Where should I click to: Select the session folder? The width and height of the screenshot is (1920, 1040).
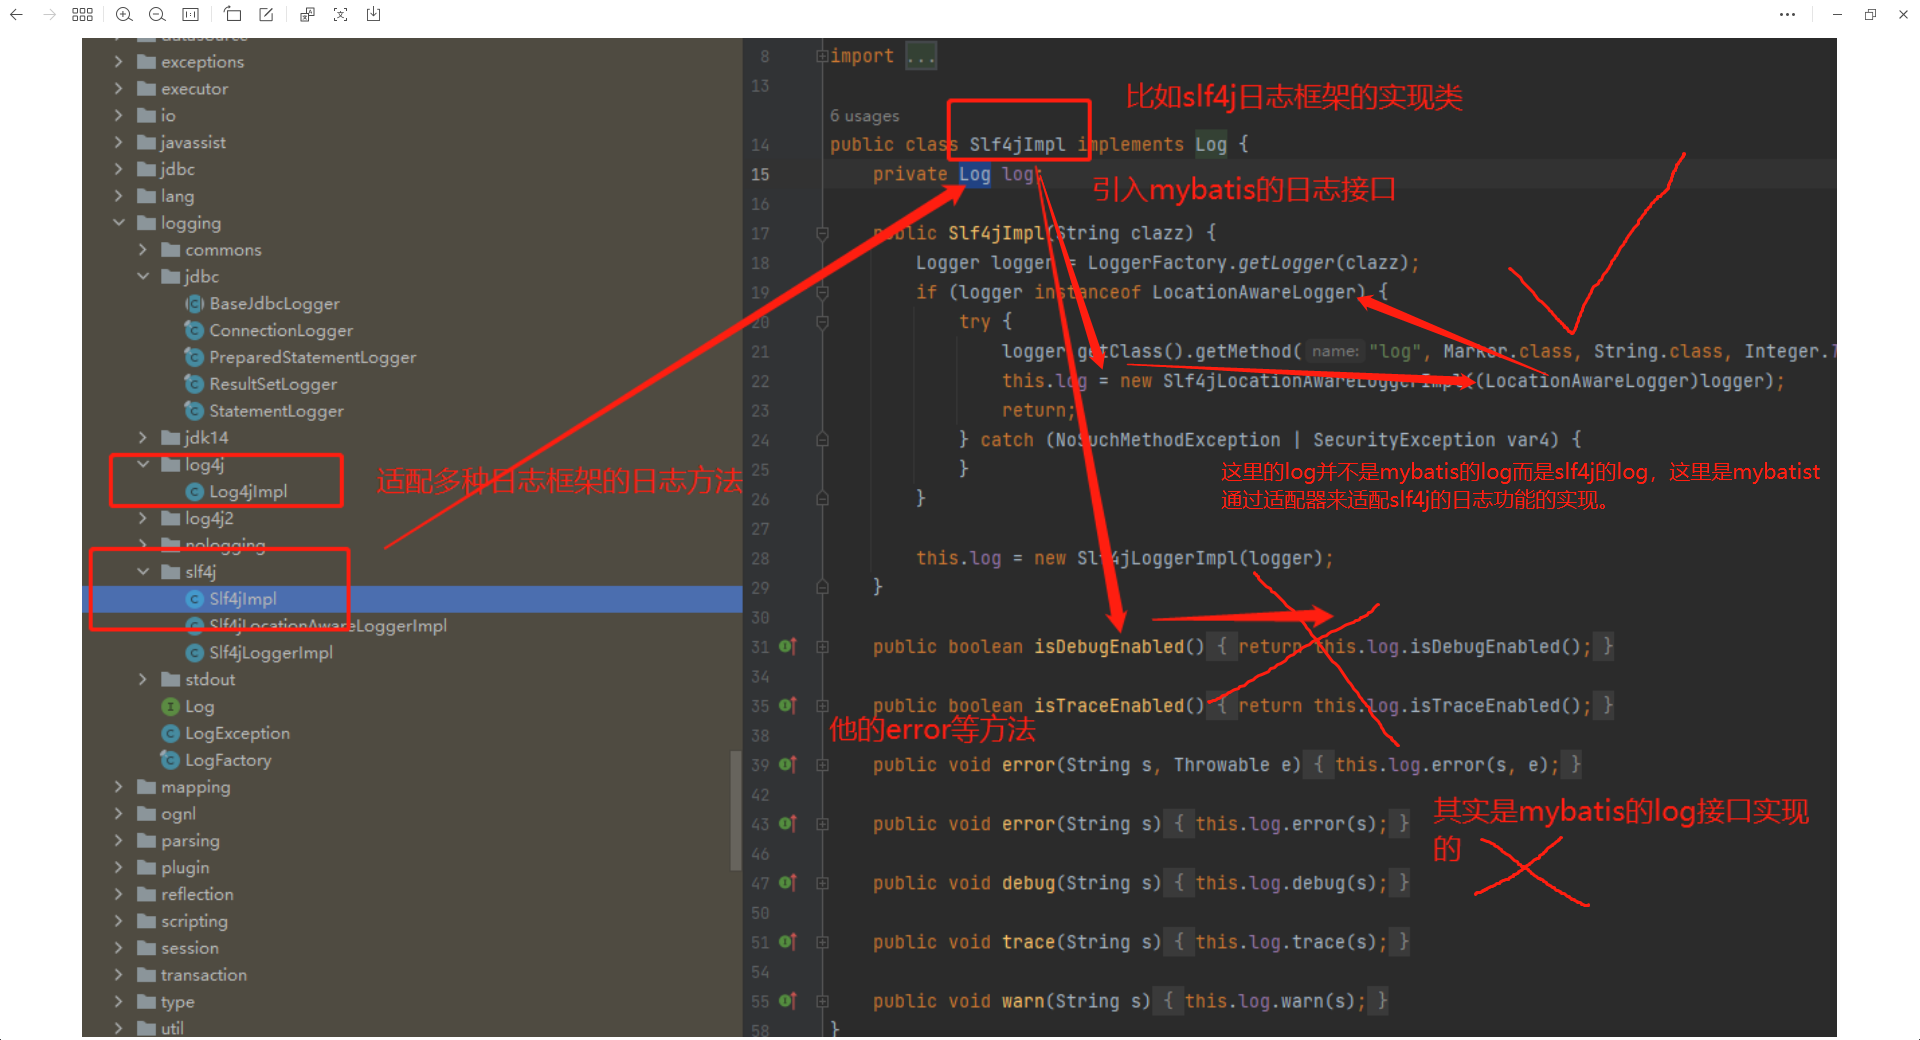point(190,949)
